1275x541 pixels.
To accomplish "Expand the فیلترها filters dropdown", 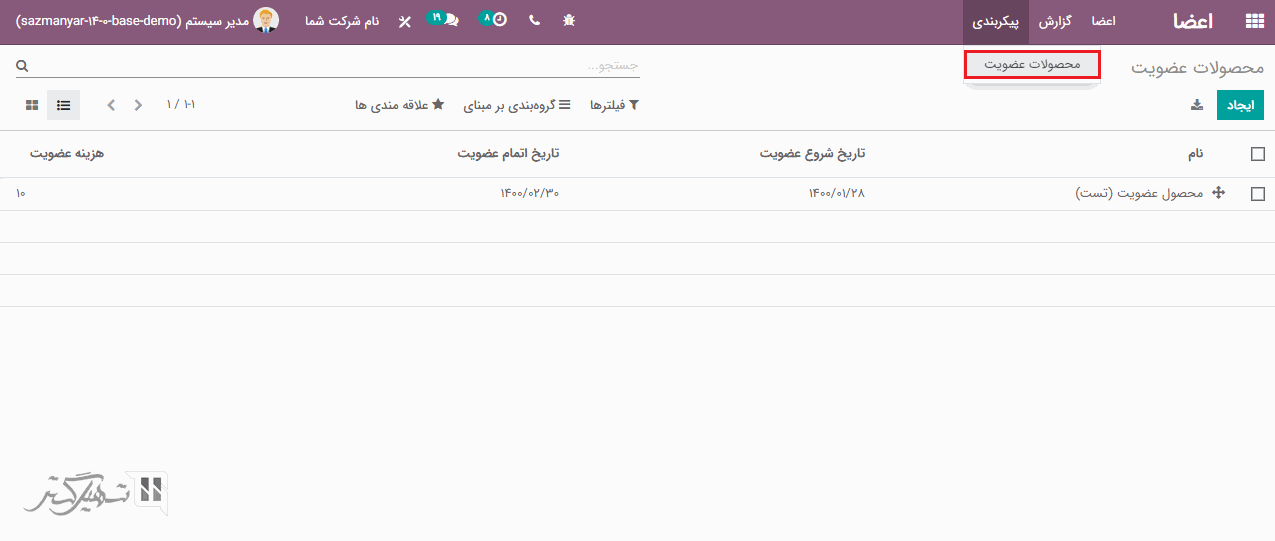I will tap(614, 105).
